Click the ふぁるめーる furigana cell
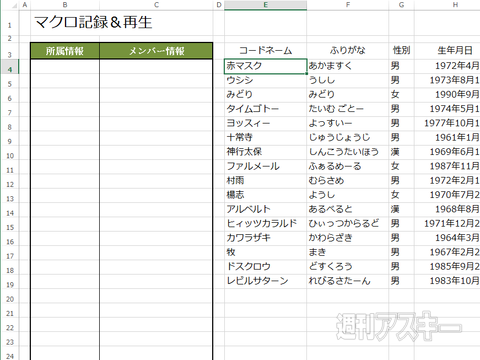Viewport: 480px width, 360px height. click(x=348, y=166)
